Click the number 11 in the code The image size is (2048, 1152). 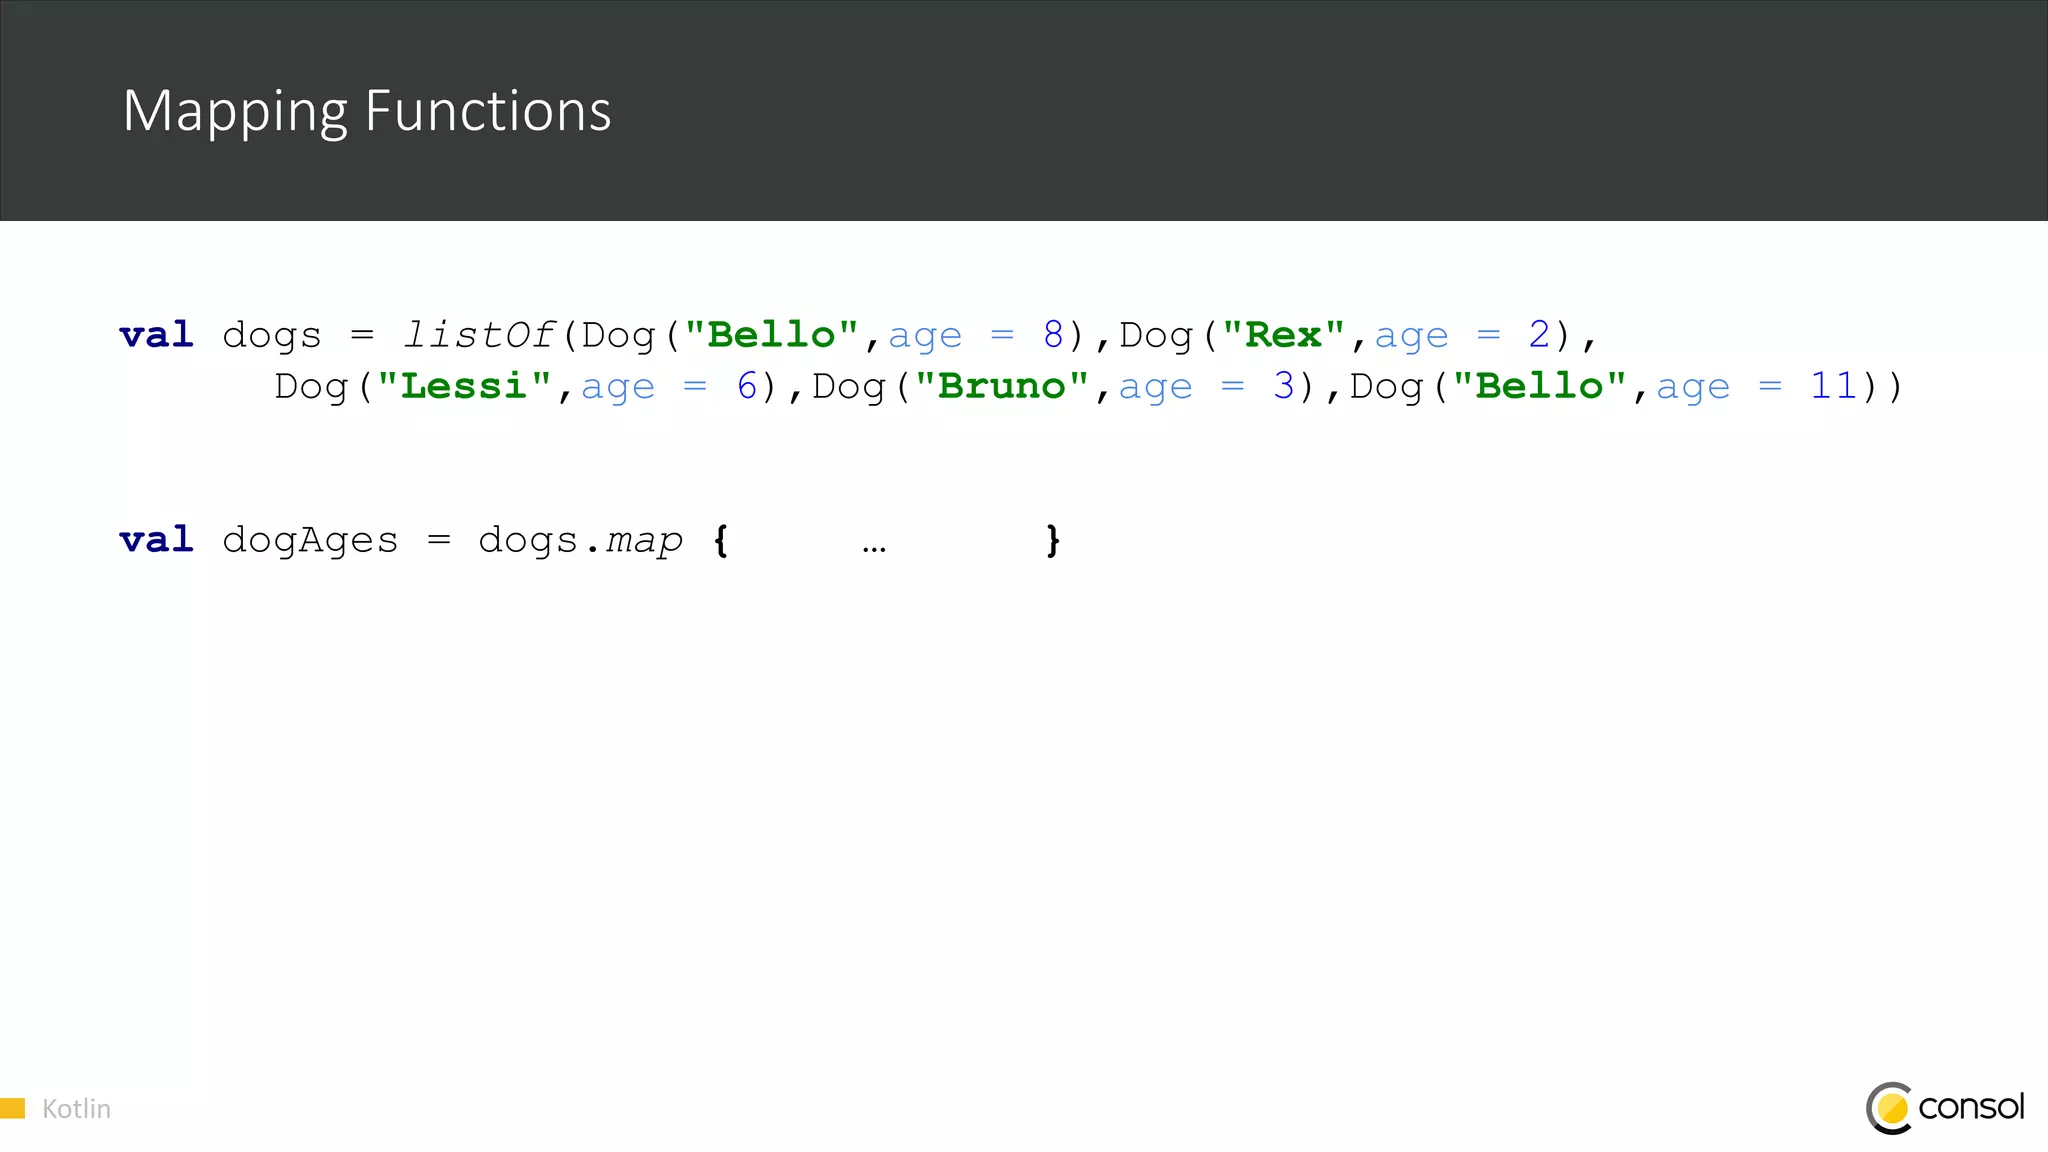click(x=1834, y=386)
